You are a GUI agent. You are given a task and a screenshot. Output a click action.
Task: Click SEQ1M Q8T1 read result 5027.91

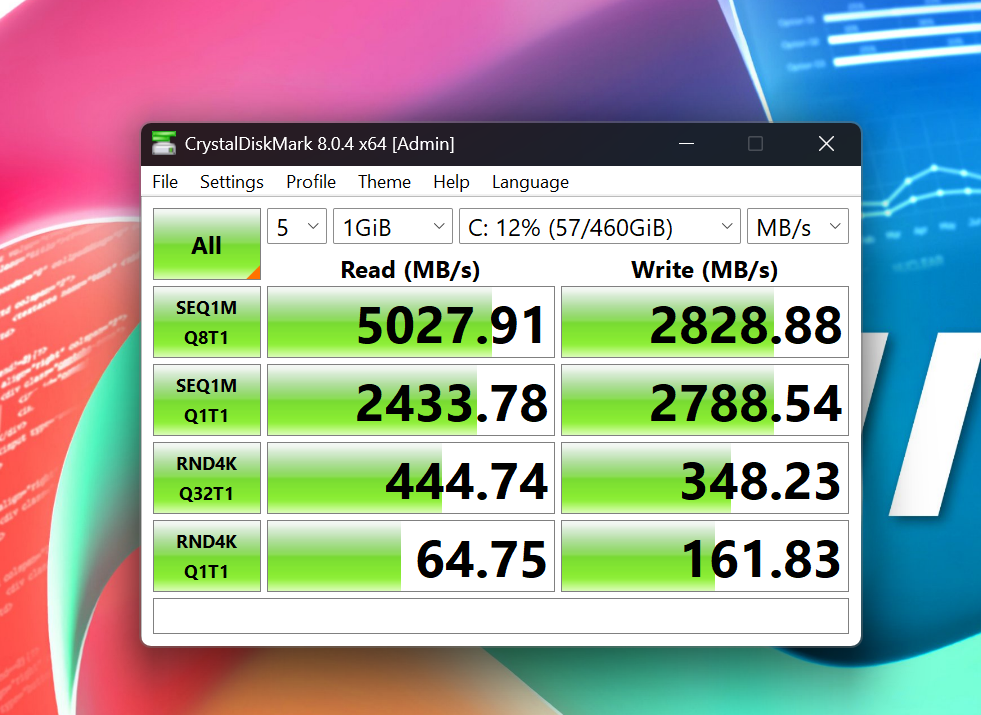pos(411,322)
